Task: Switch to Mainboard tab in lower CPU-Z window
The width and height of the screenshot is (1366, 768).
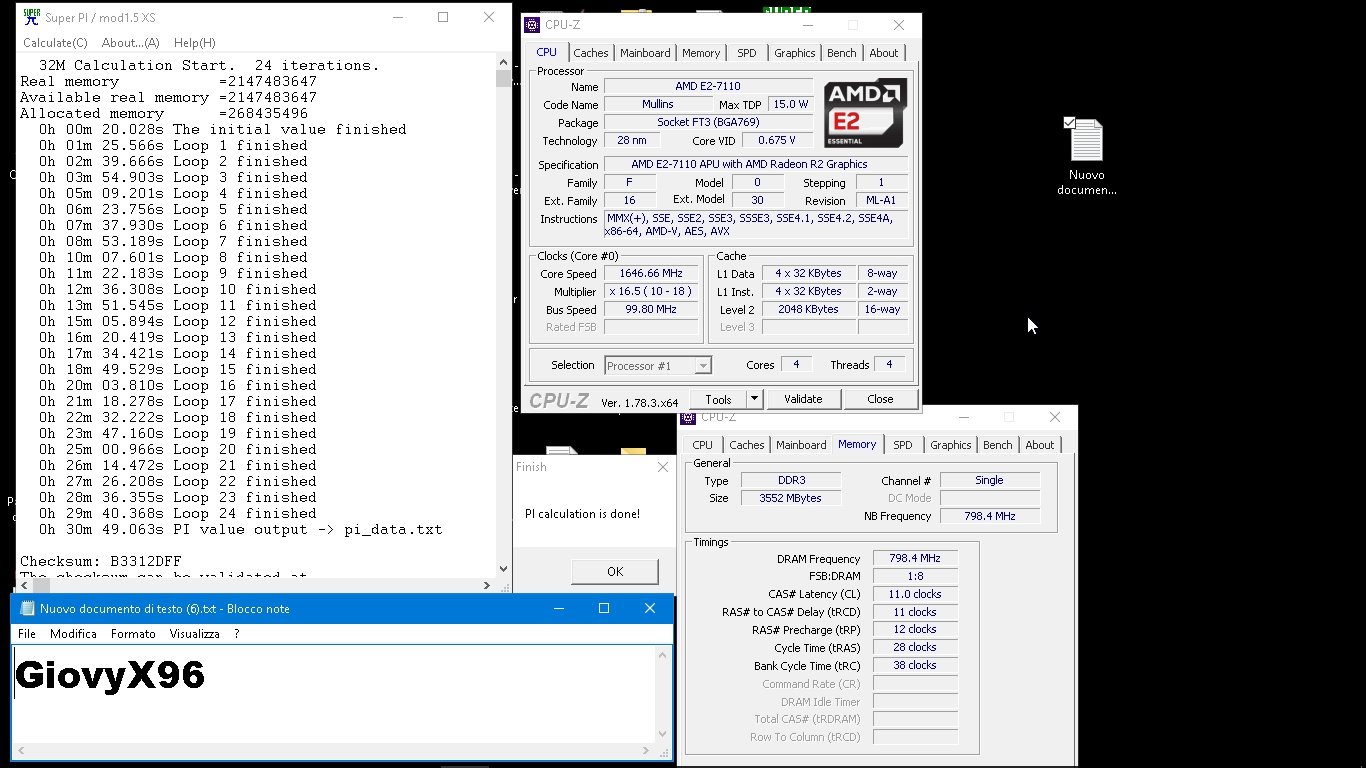Action: pyautogui.click(x=801, y=445)
